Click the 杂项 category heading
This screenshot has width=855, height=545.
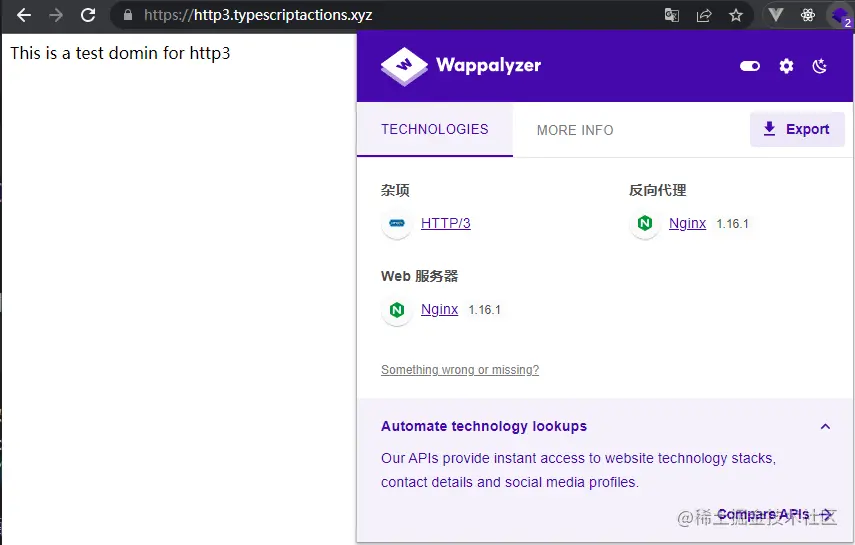click(x=395, y=190)
